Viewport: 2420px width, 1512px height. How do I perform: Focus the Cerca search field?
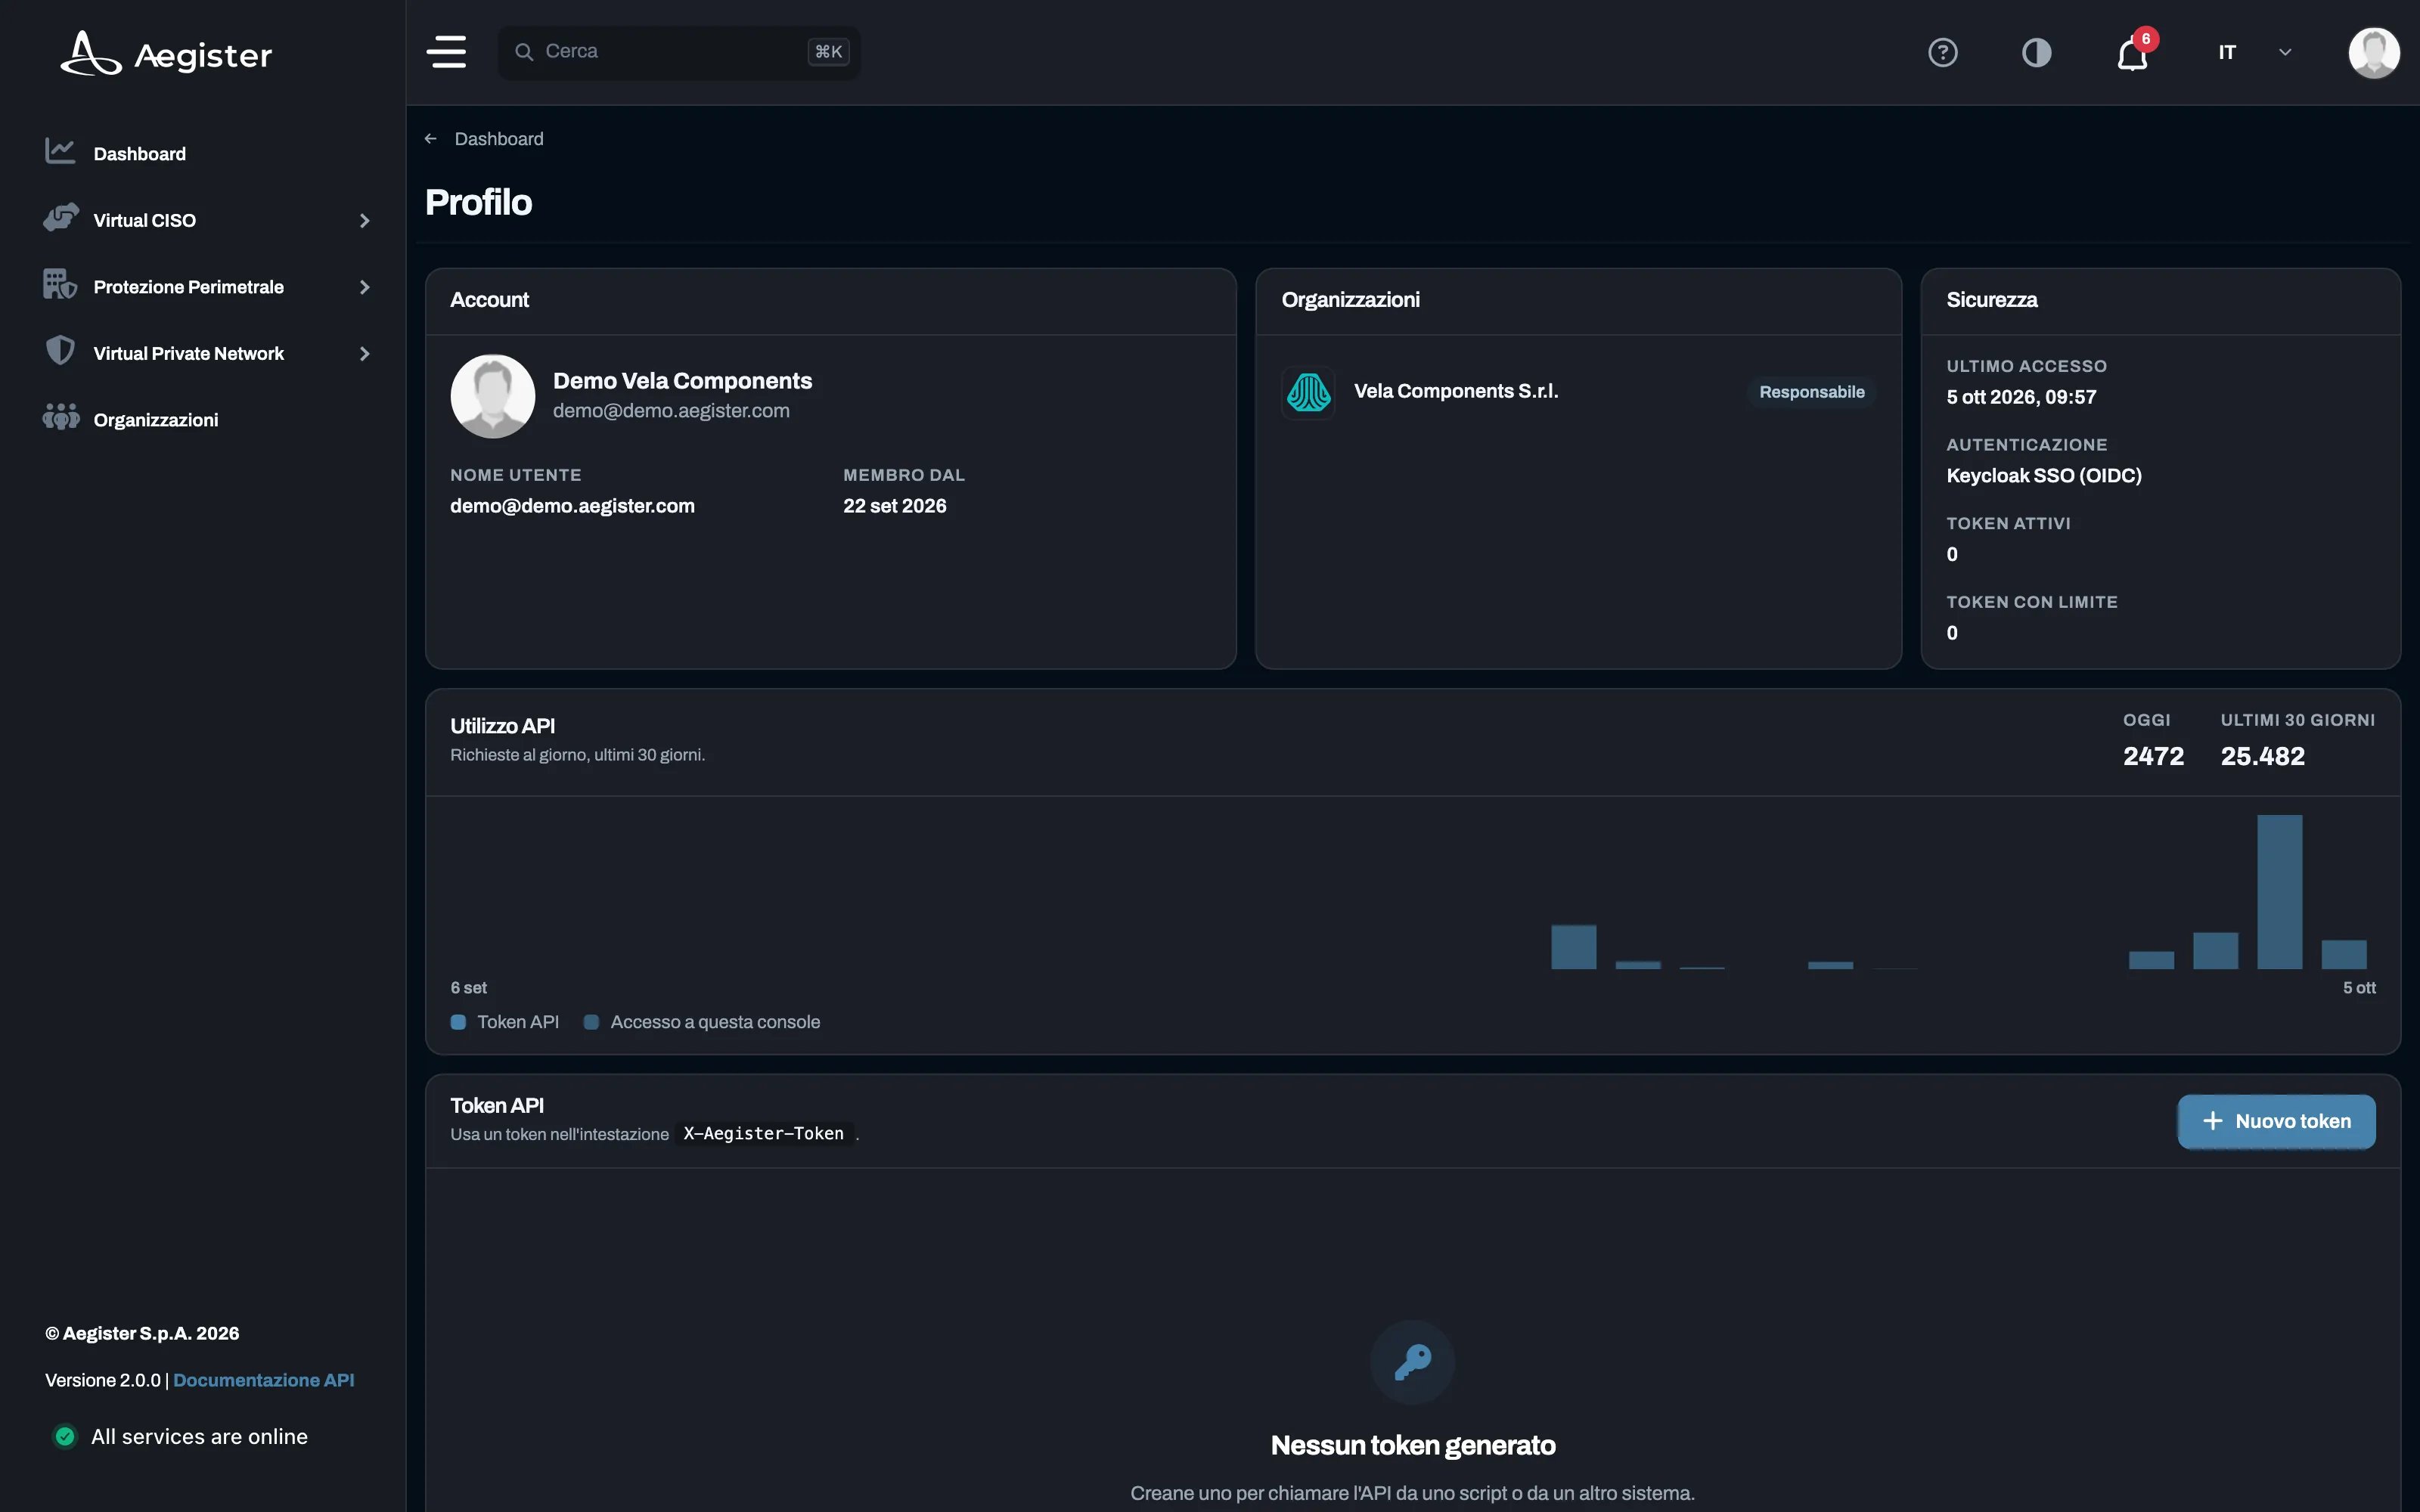pos(679,52)
